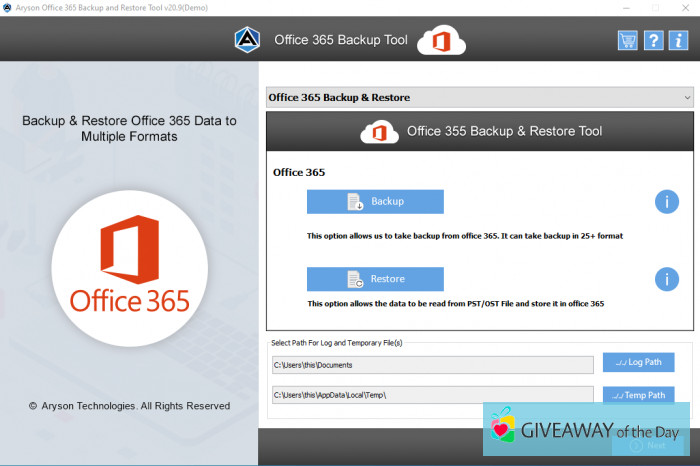Click the Log Path browse button
Image resolution: width=700 pixels, height=466 pixels.
pos(638,362)
